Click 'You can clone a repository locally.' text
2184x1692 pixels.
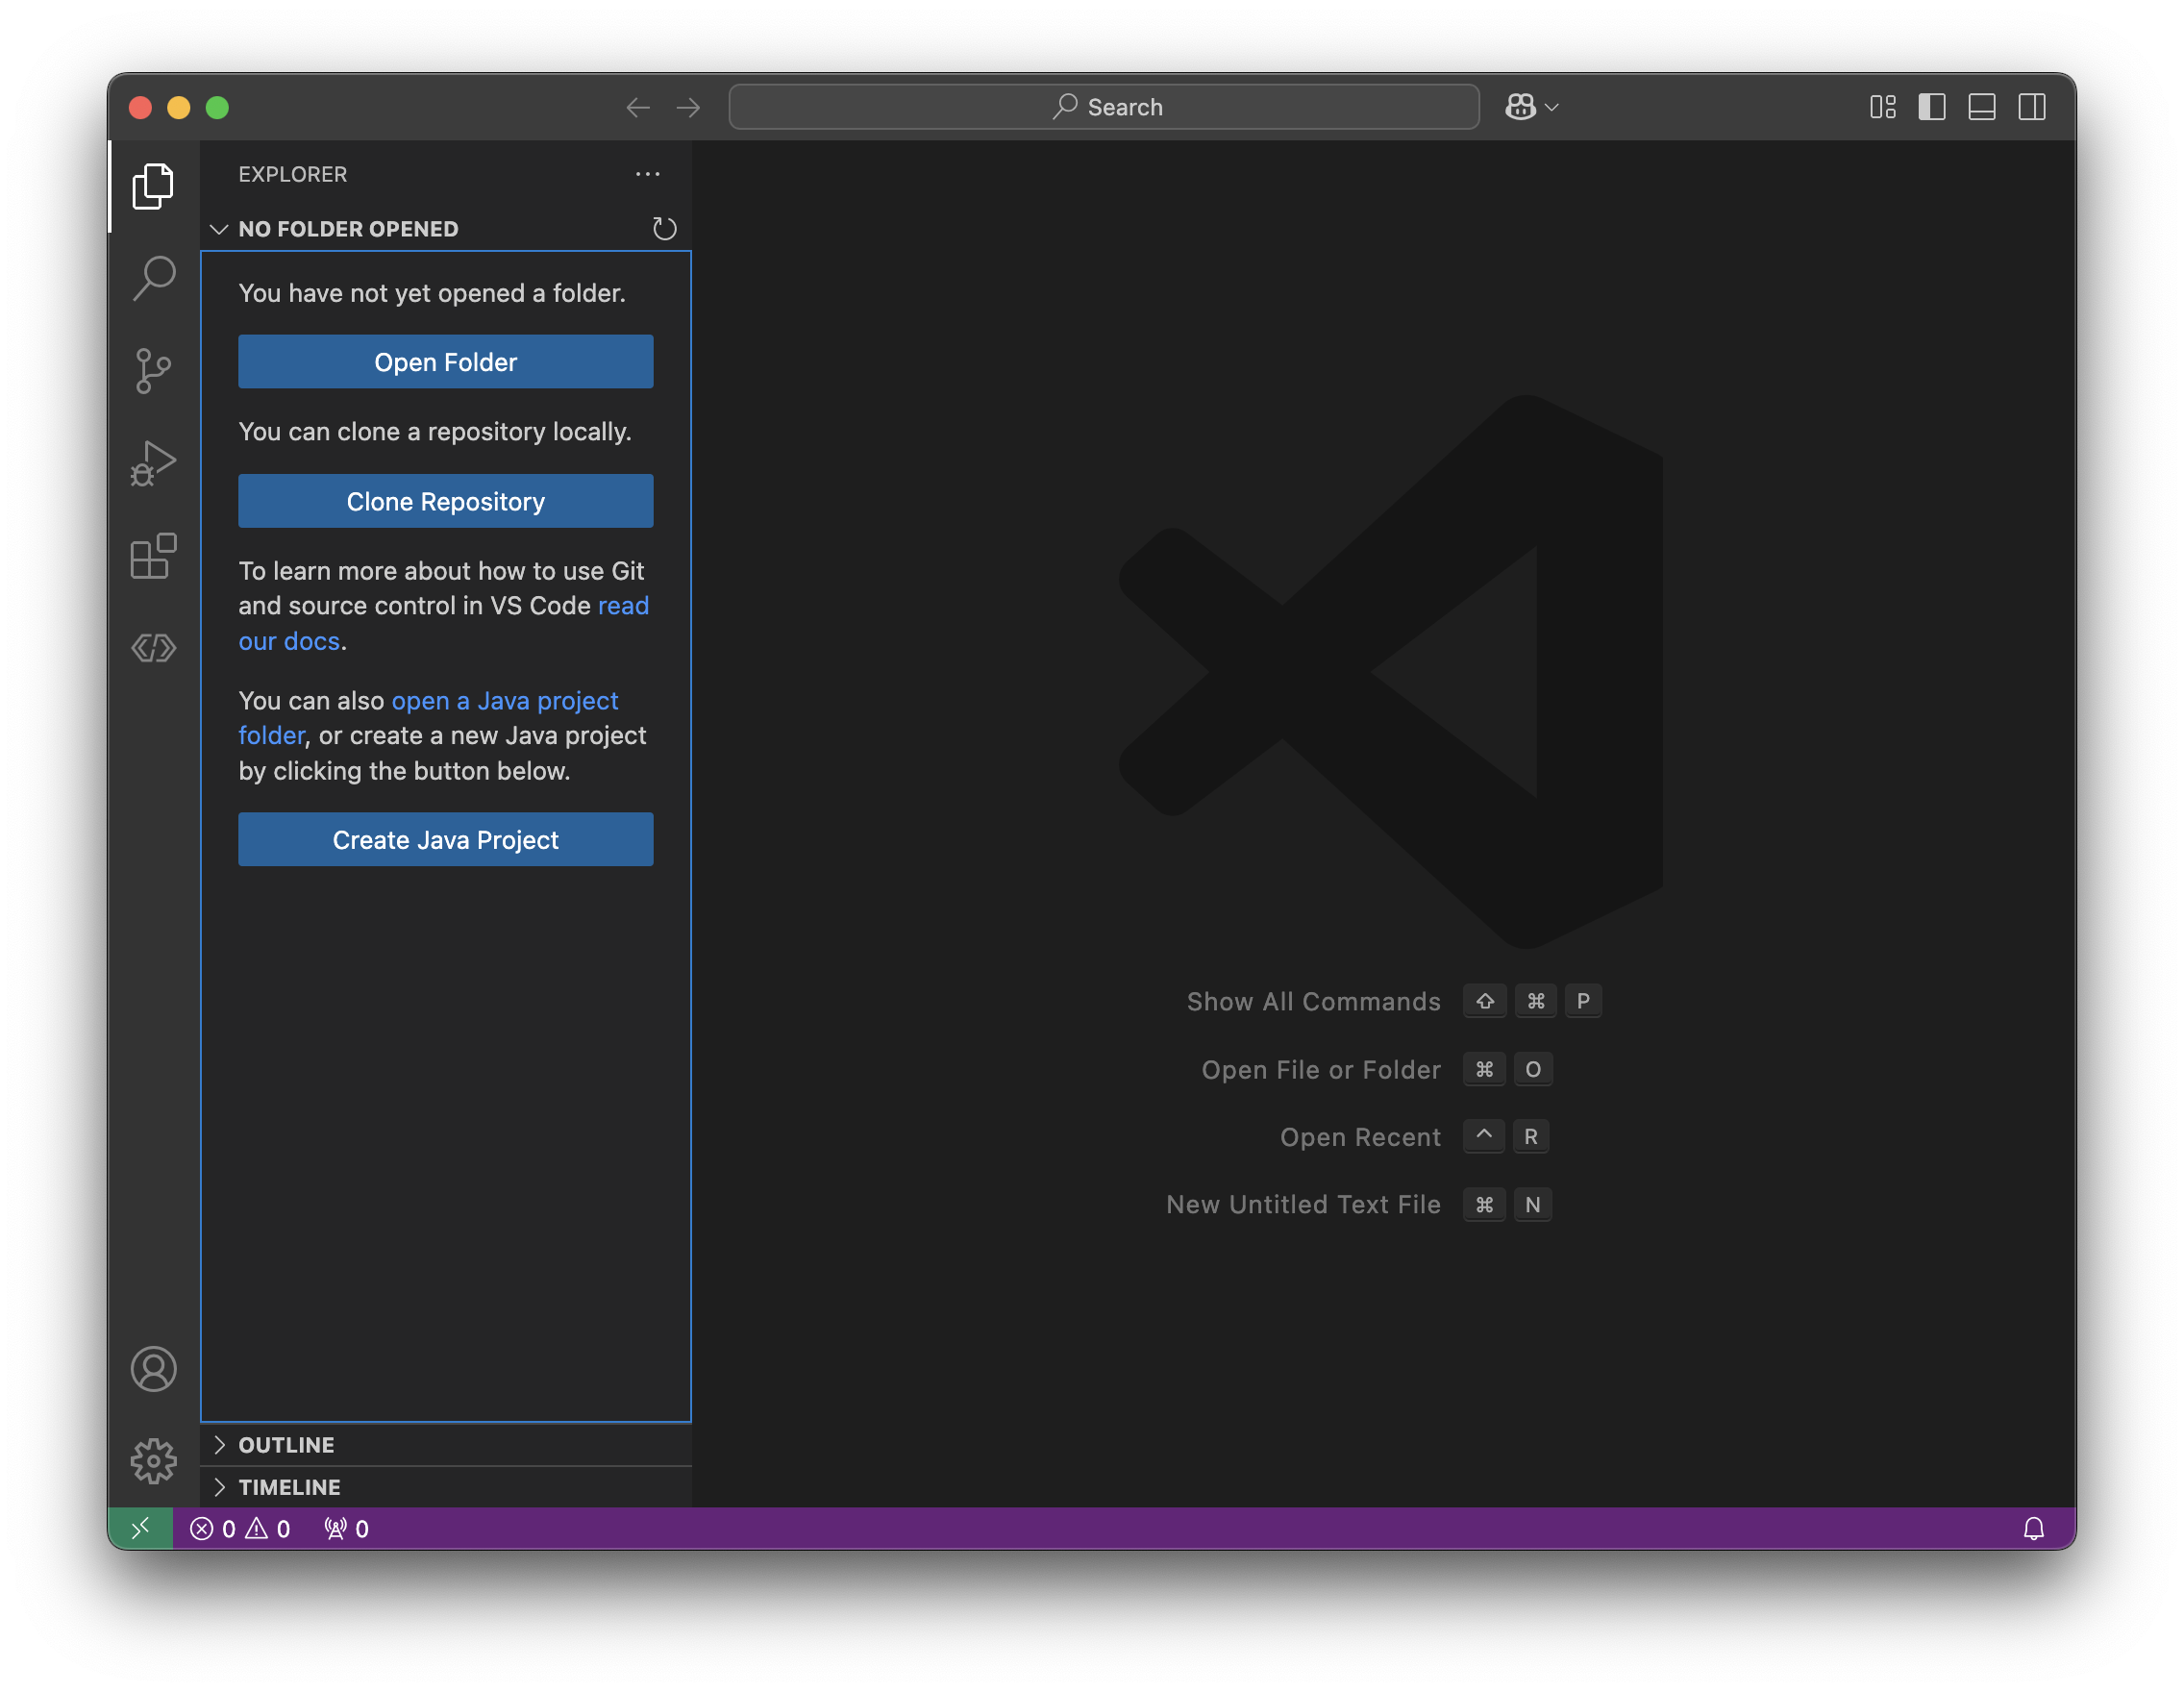(434, 432)
